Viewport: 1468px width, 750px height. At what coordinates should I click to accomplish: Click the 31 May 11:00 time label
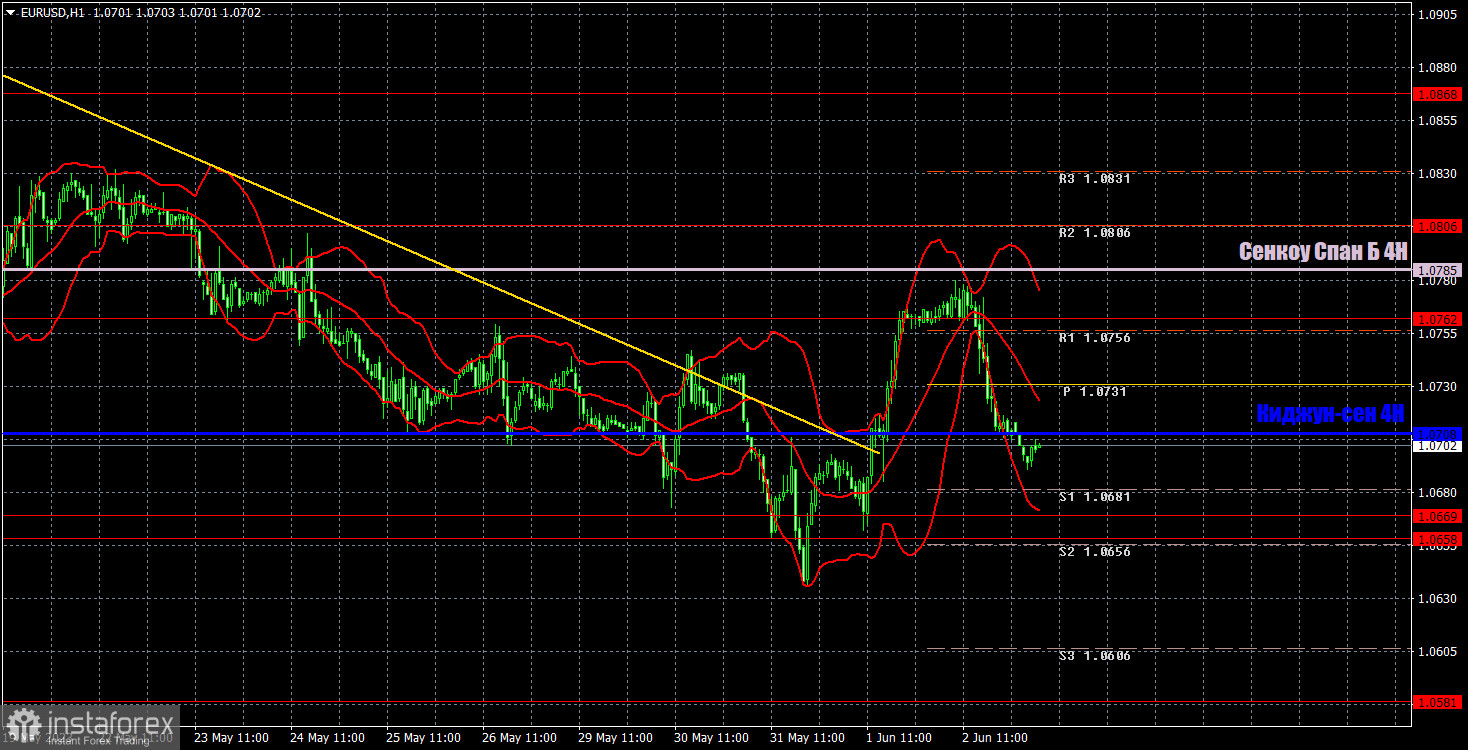tap(809, 738)
